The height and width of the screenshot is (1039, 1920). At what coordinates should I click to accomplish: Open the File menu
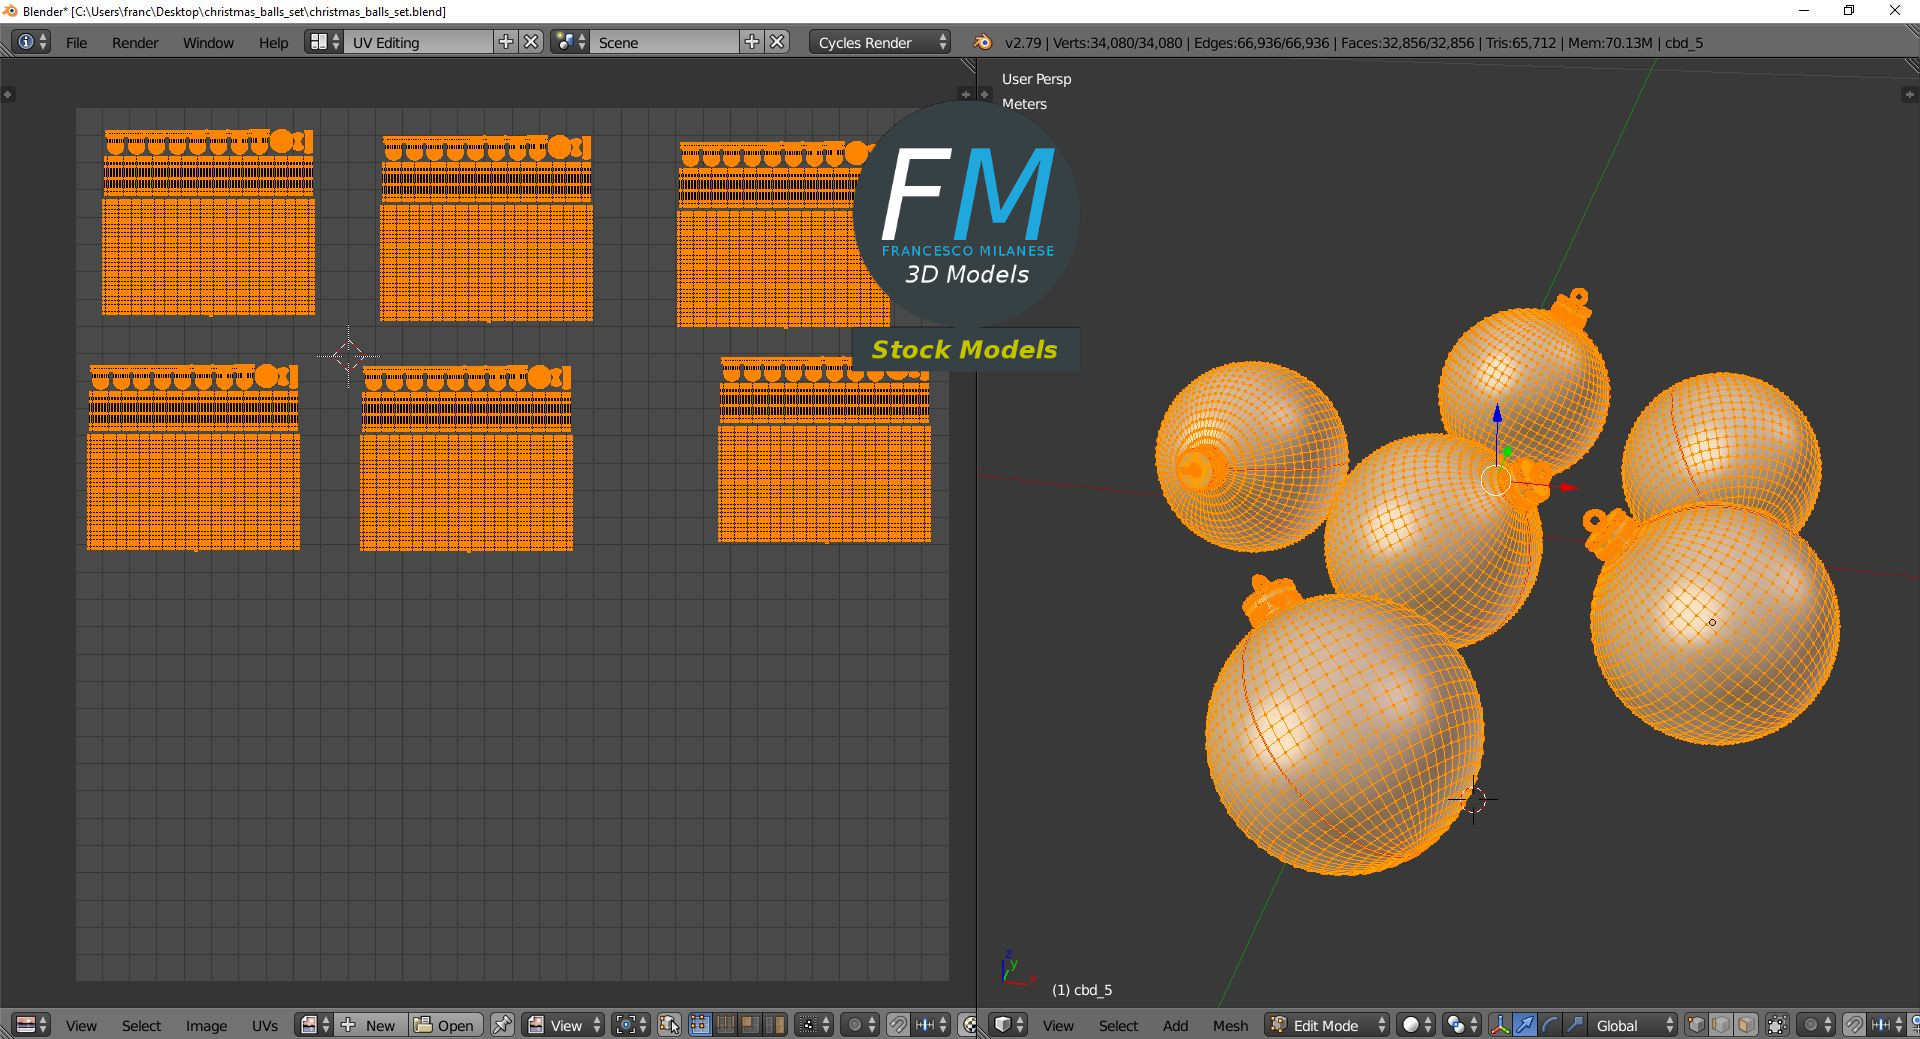click(76, 43)
